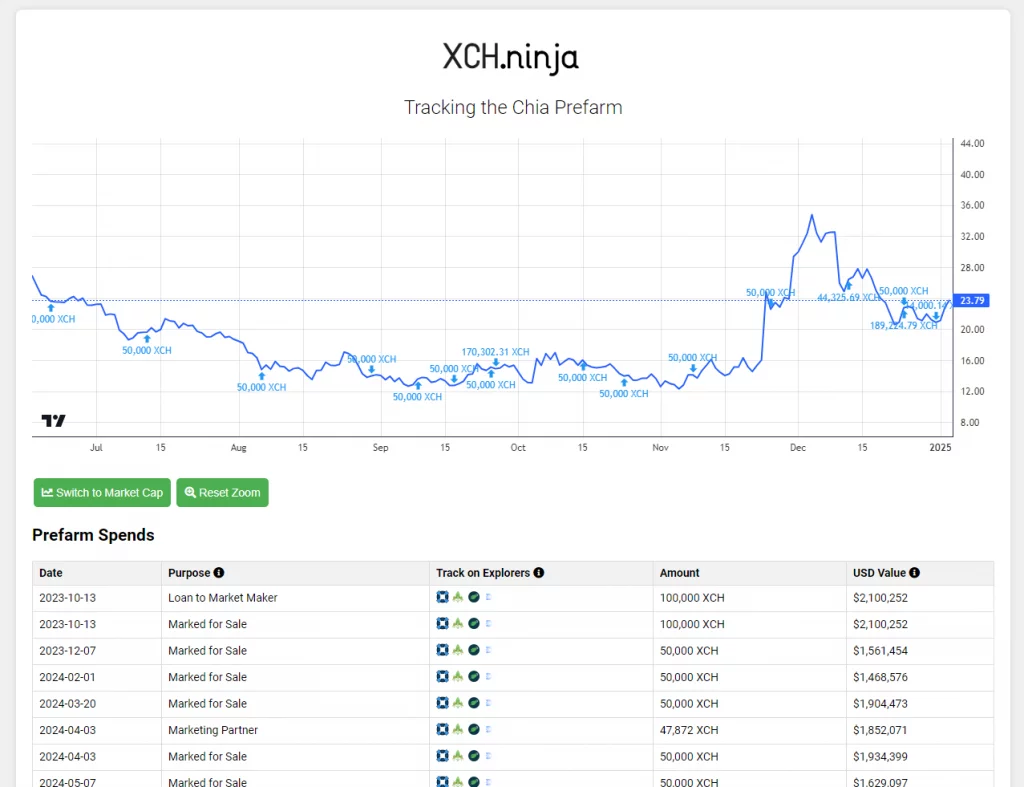This screenshot has height=787, width=1024.
Task: Click the Jul label on time axis
Action: point(96,447)
